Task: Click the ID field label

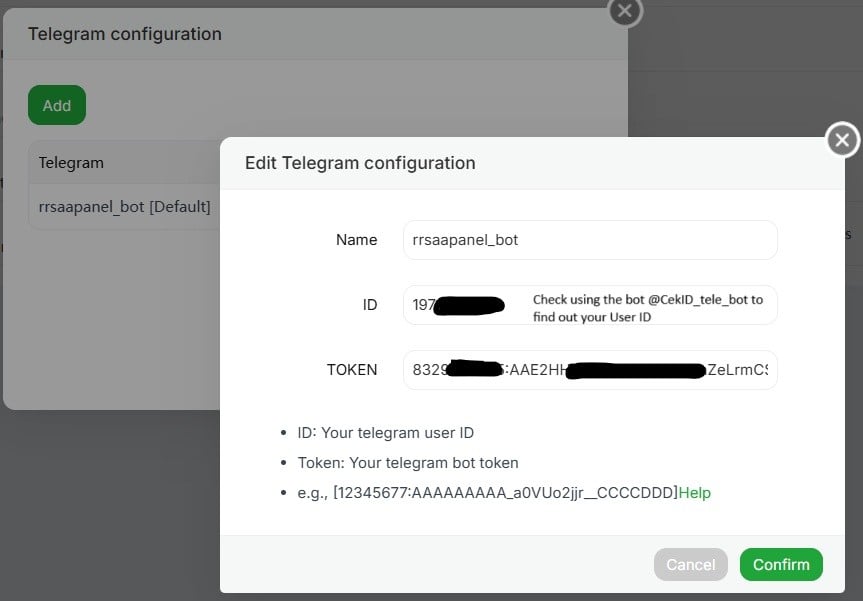Action: click(370, 305)
